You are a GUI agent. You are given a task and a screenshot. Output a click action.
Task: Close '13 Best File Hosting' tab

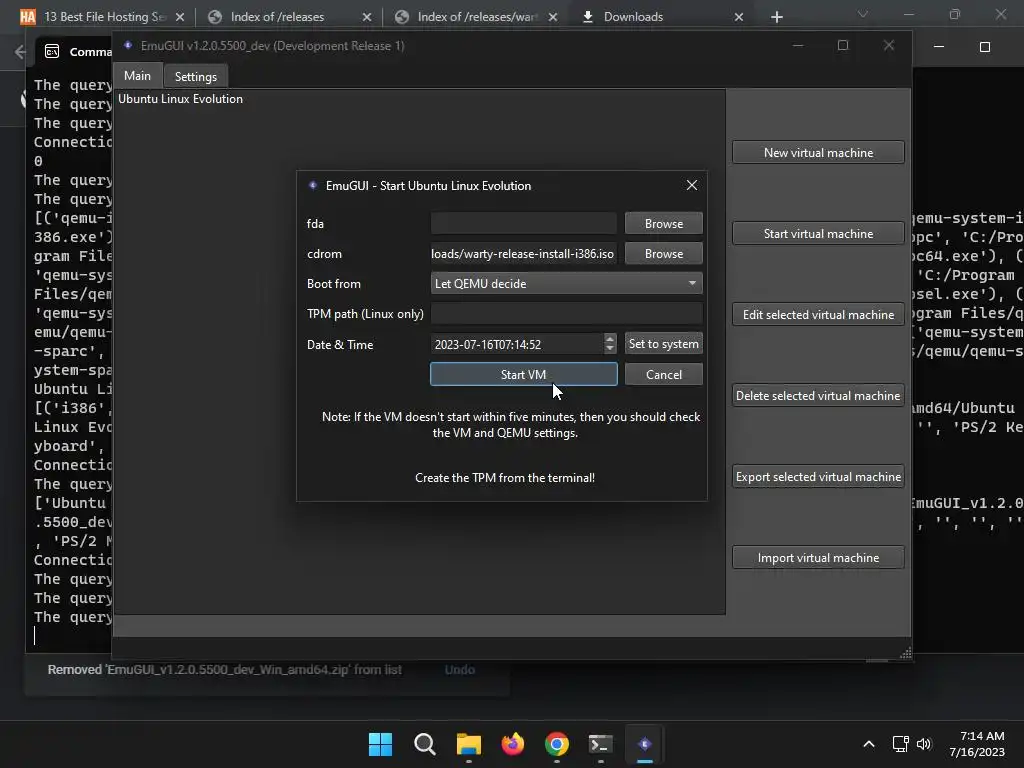[180, 17]
